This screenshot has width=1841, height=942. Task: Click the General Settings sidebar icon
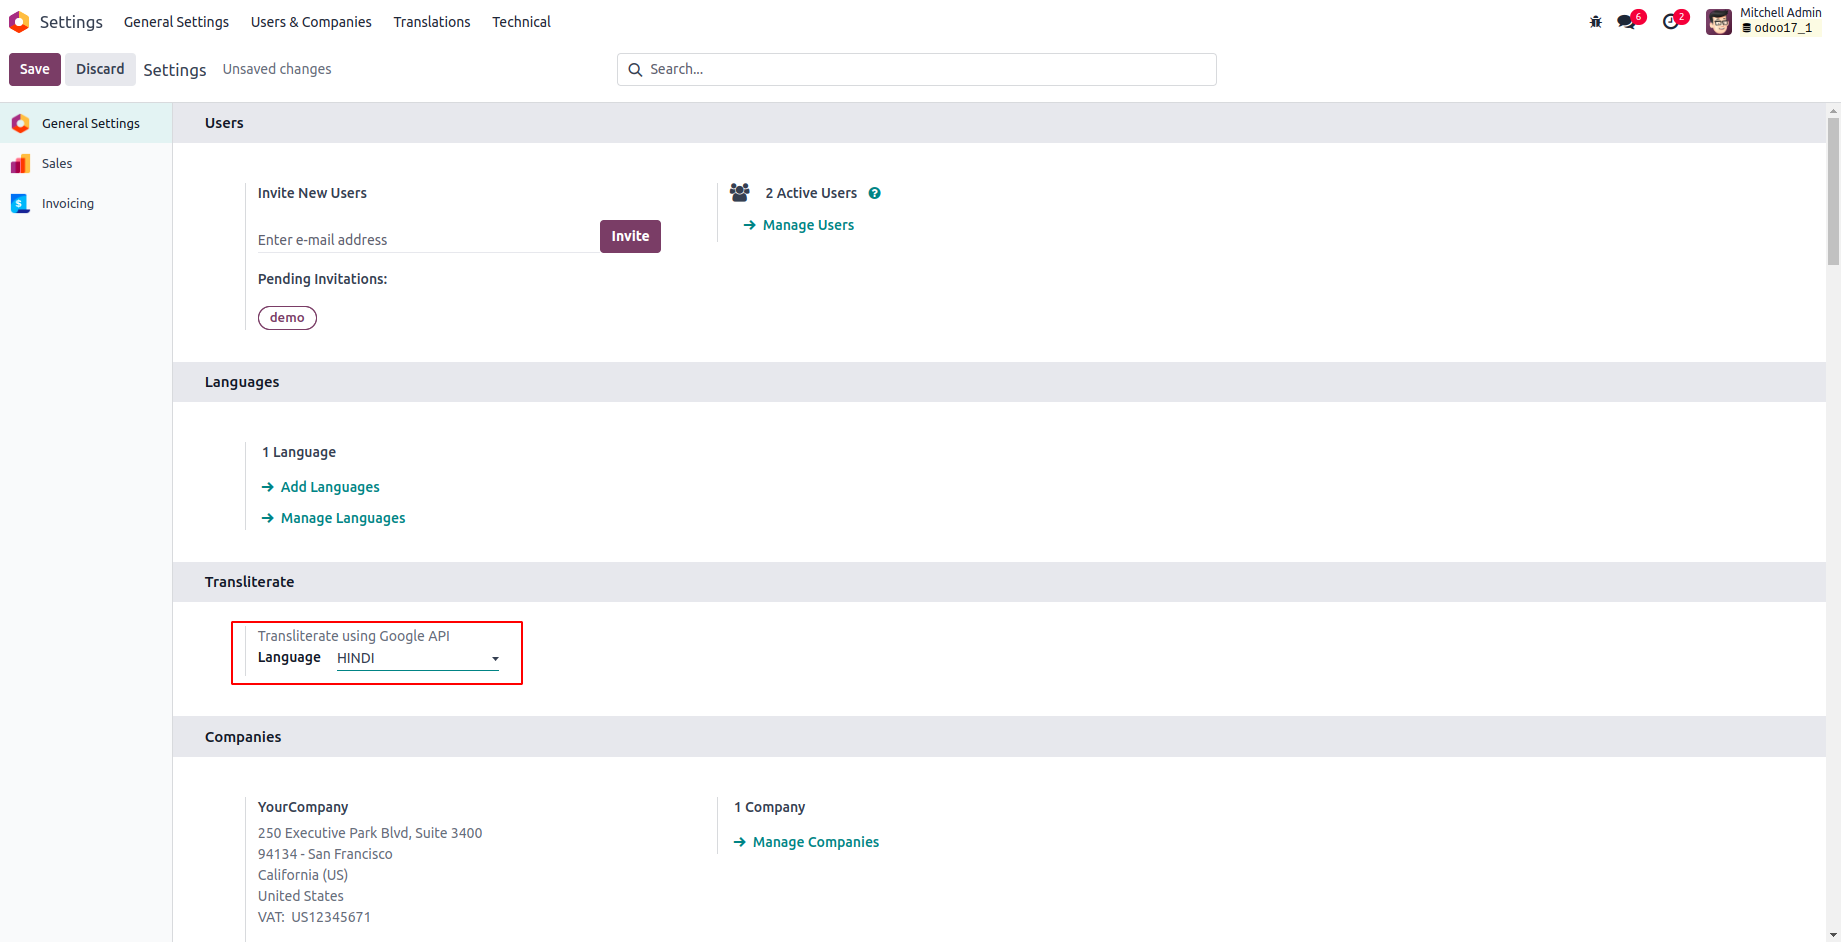point(20,124)
